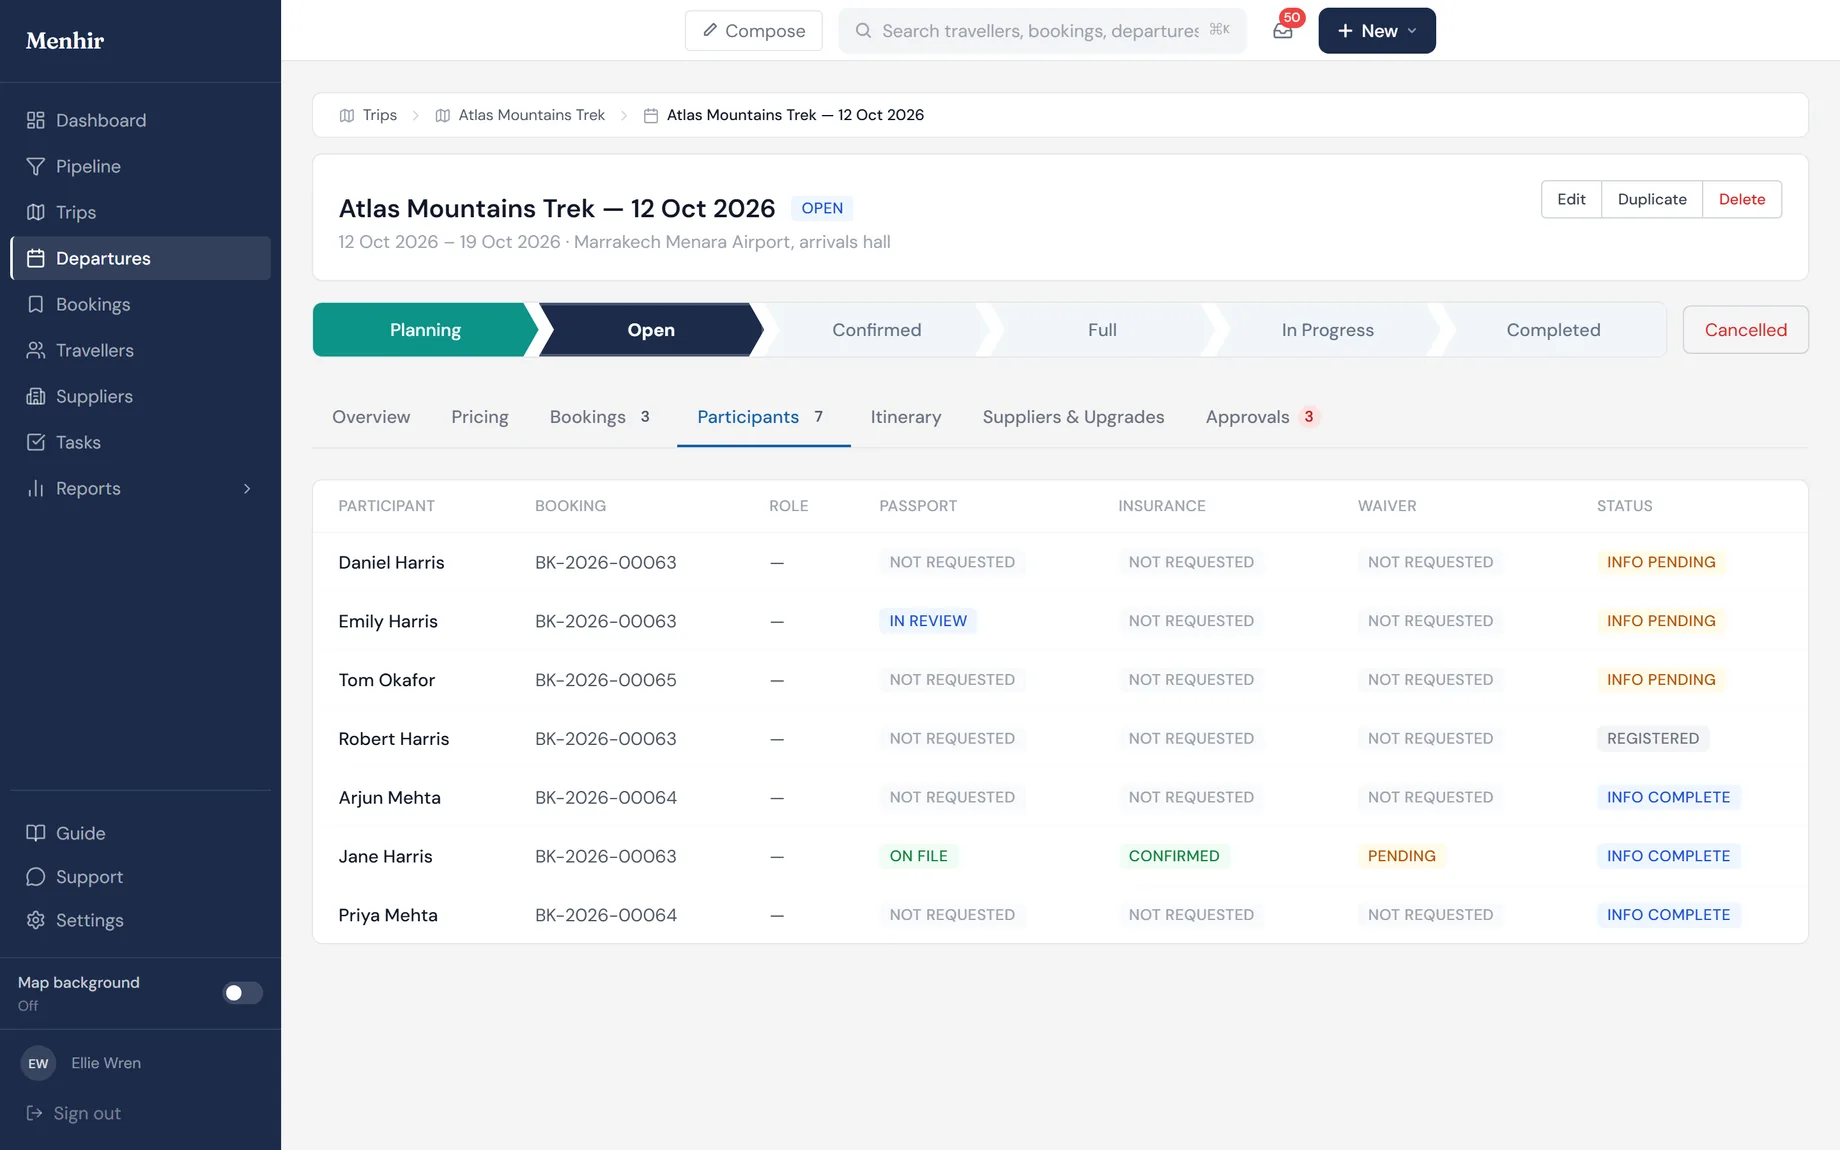Image resolution: width=1840 pixels, height=1150 pixels.
Task: Click the Reports bar chart icon
Action: (x=36, y=488)
